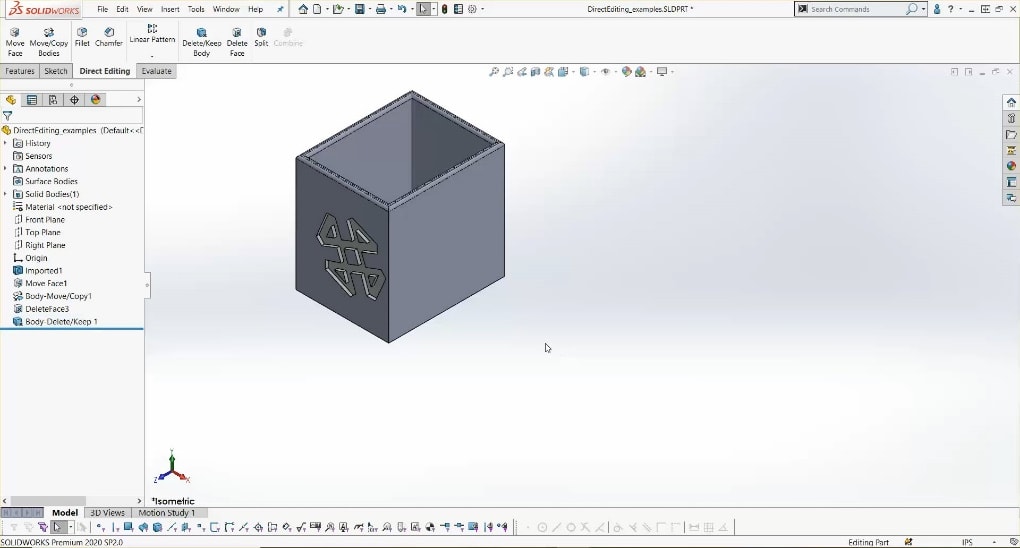
Task: Undo the last action
Action: (402, 9)
